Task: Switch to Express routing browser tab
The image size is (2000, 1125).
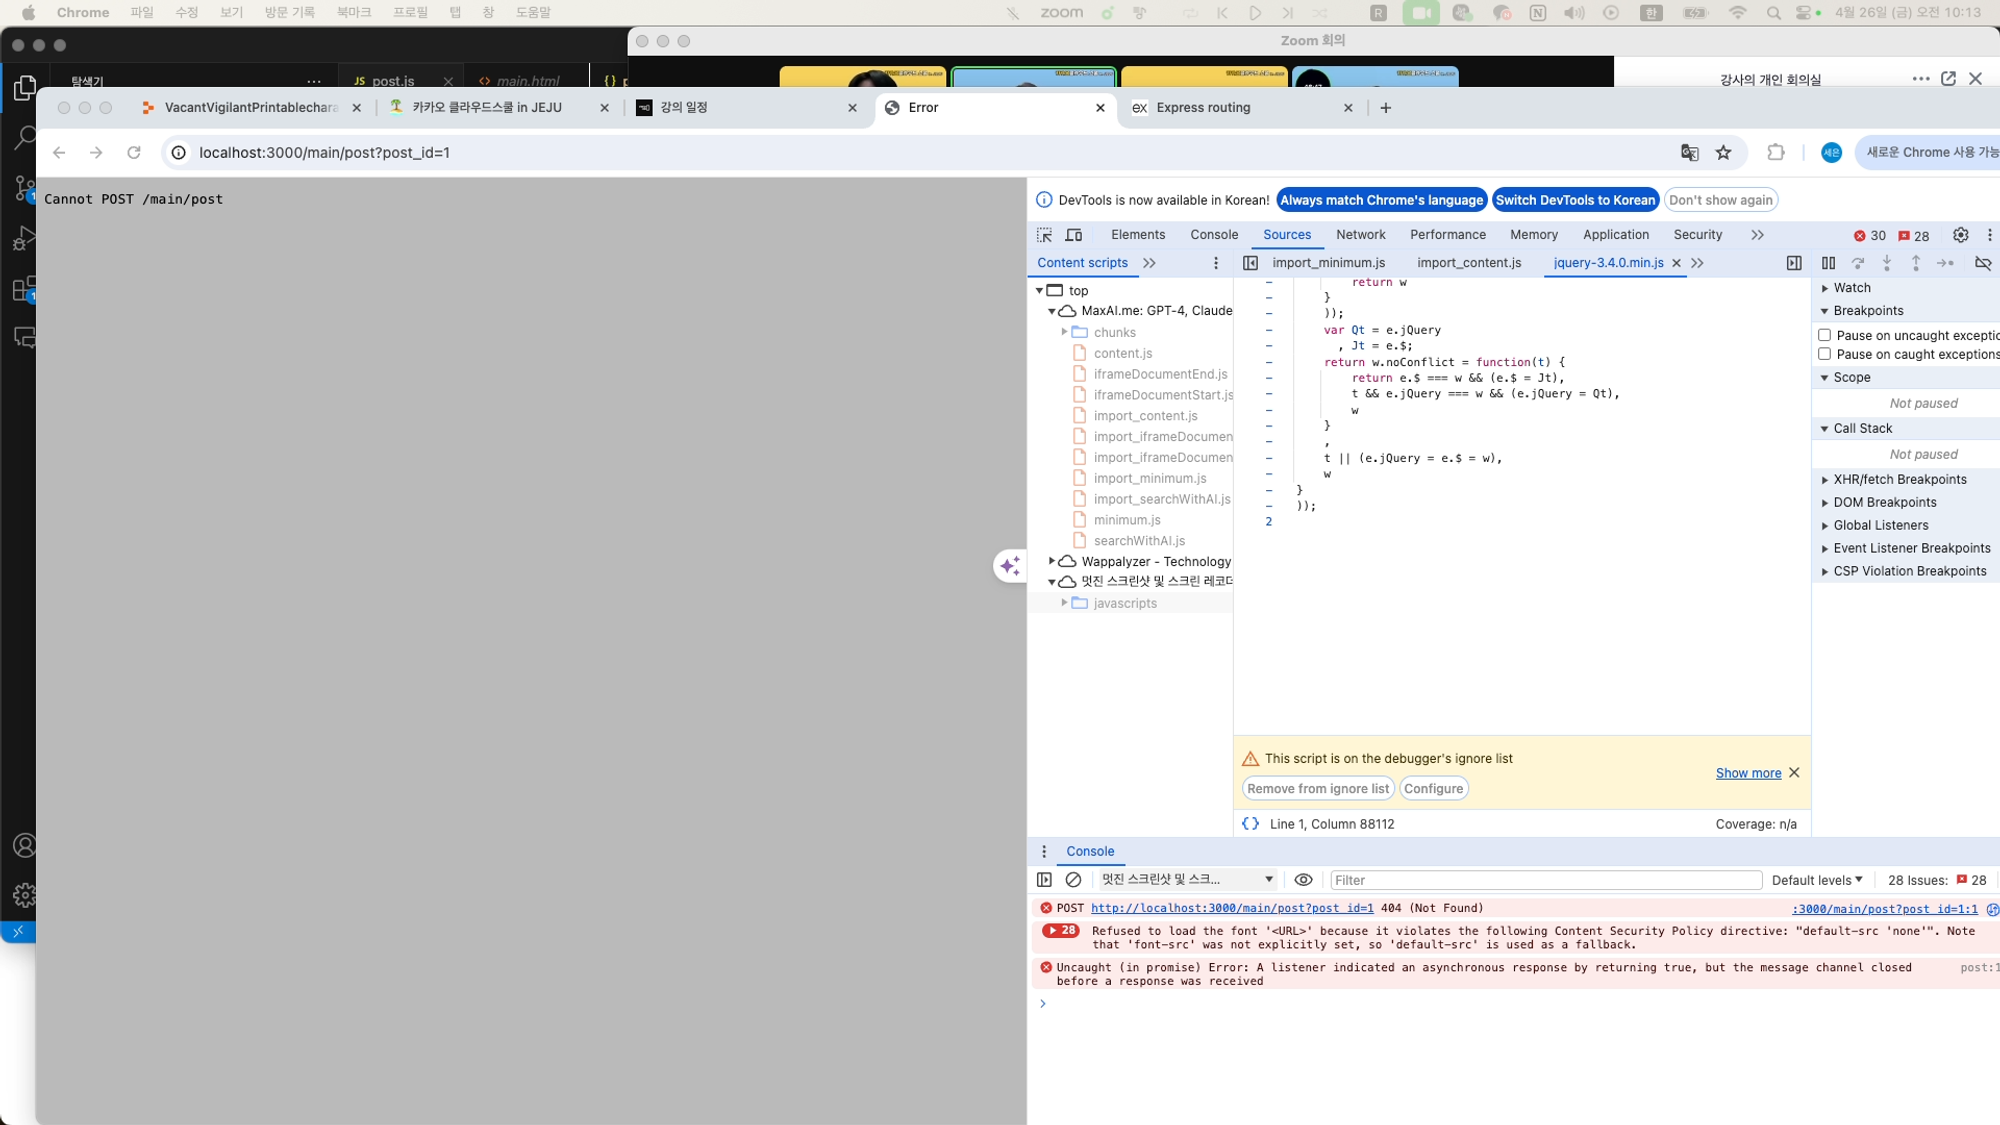Action: 1203,108
